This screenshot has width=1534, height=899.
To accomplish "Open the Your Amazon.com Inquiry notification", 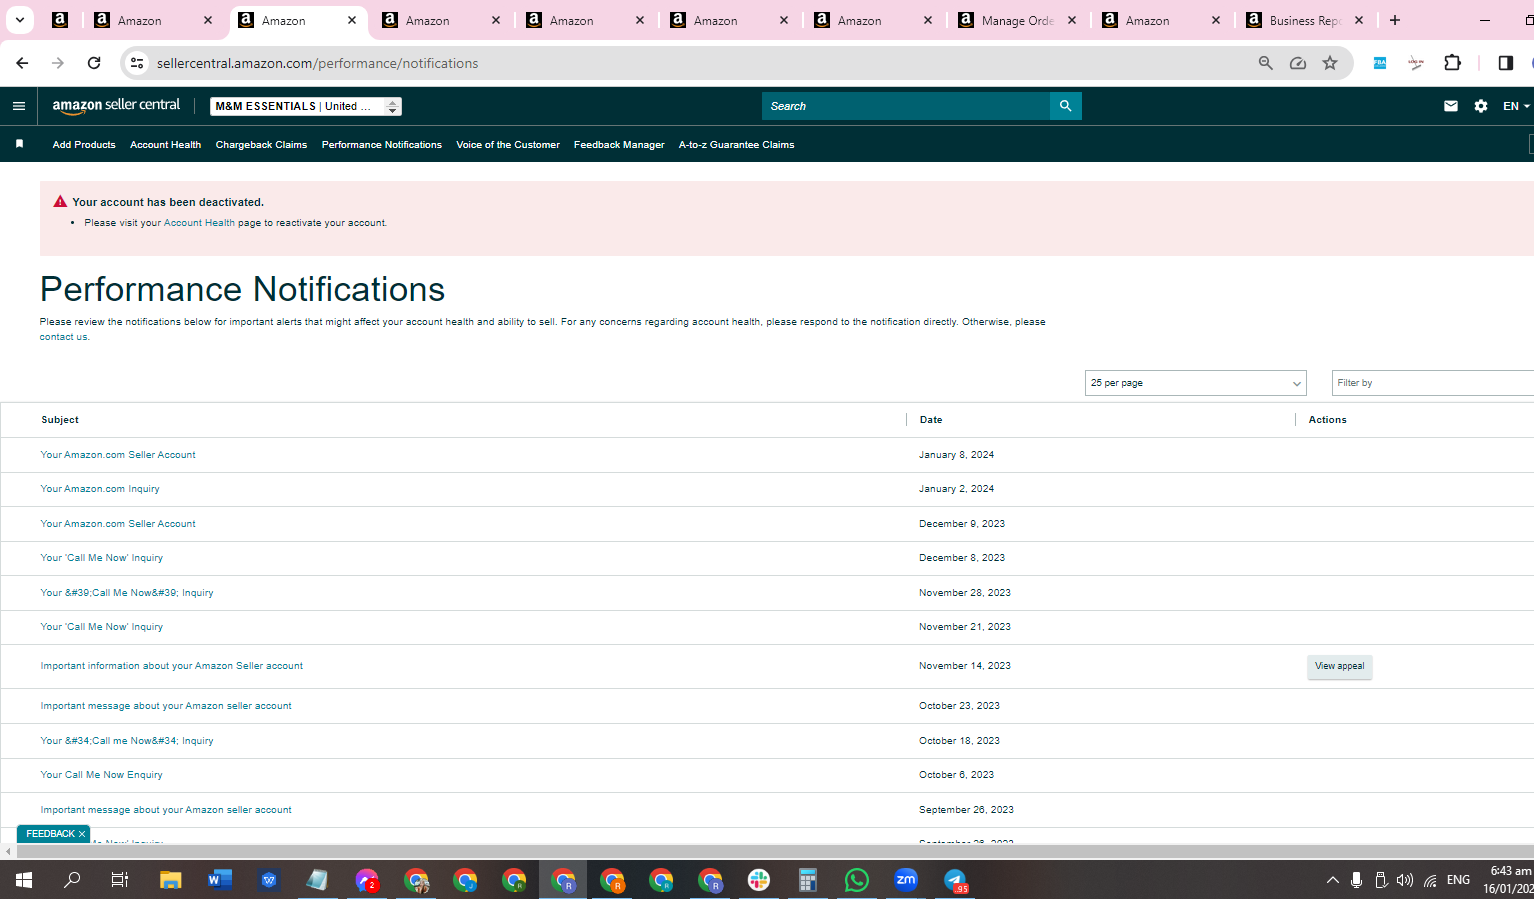I will (x=100, y=489).
